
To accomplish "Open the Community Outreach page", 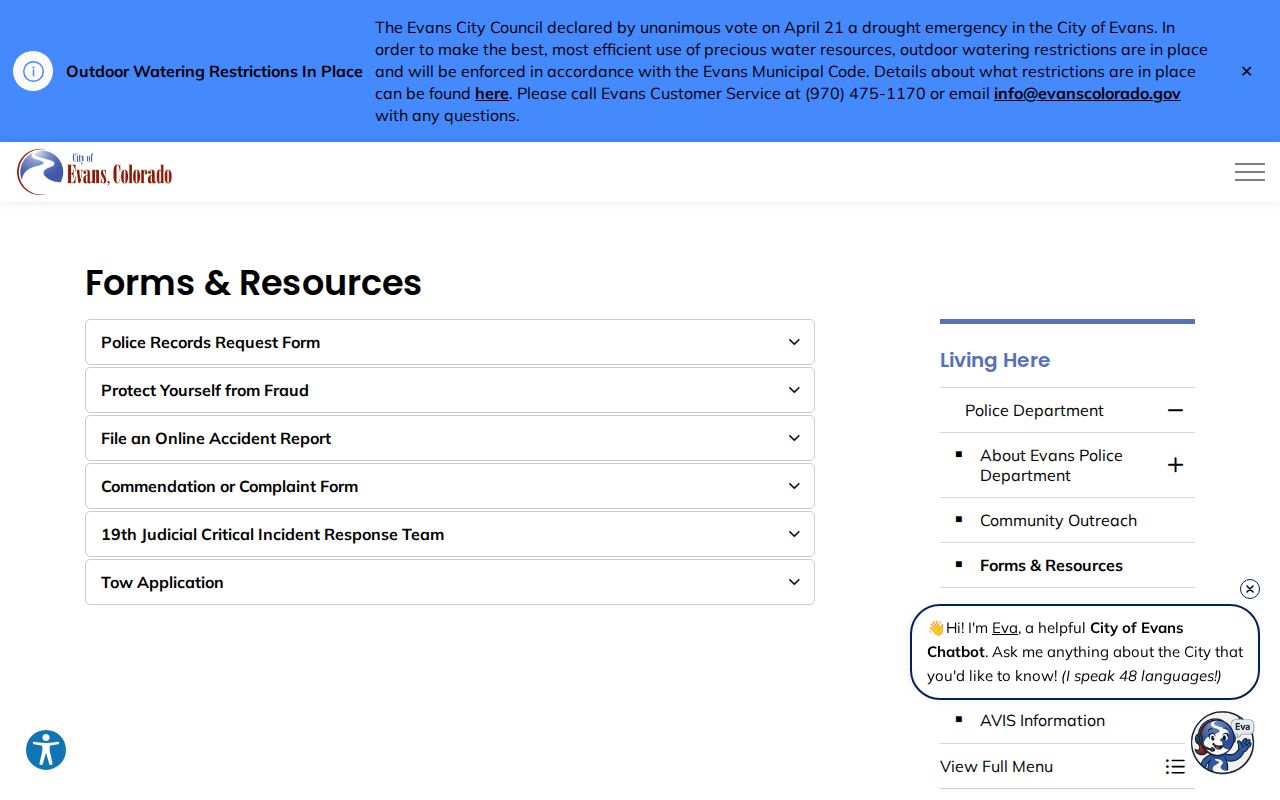I will [1058, 520].
